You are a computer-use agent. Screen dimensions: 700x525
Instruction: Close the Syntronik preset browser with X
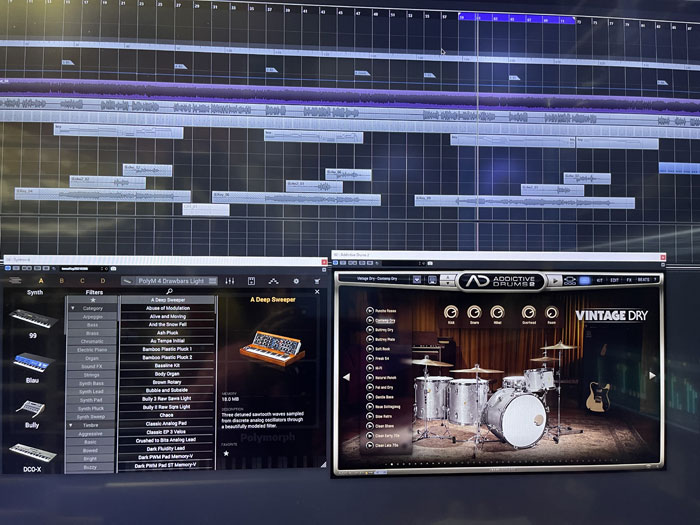point(317,292)
